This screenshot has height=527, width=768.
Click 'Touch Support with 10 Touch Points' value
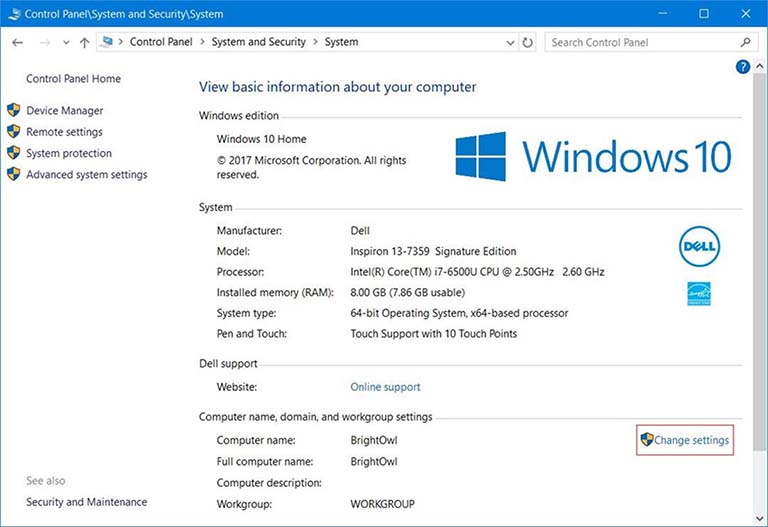coord(433,334)
